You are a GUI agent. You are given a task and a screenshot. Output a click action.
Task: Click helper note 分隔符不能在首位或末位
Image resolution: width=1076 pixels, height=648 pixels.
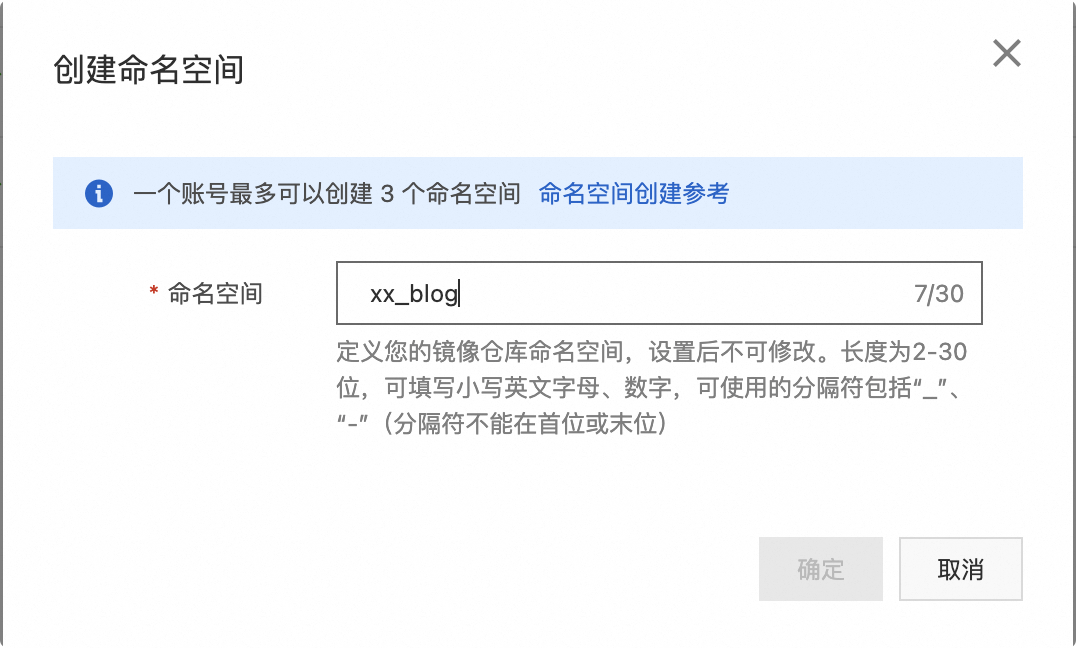click(530, 424)
